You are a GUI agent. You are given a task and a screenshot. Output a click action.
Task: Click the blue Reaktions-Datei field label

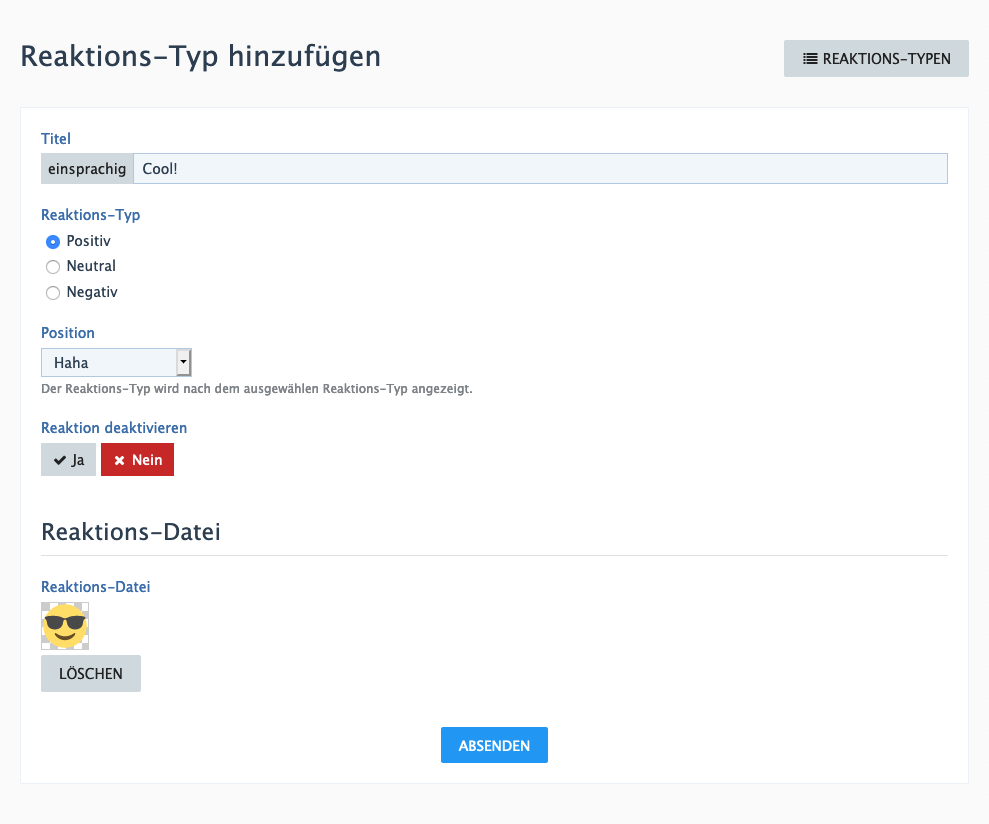coord(96,587)
